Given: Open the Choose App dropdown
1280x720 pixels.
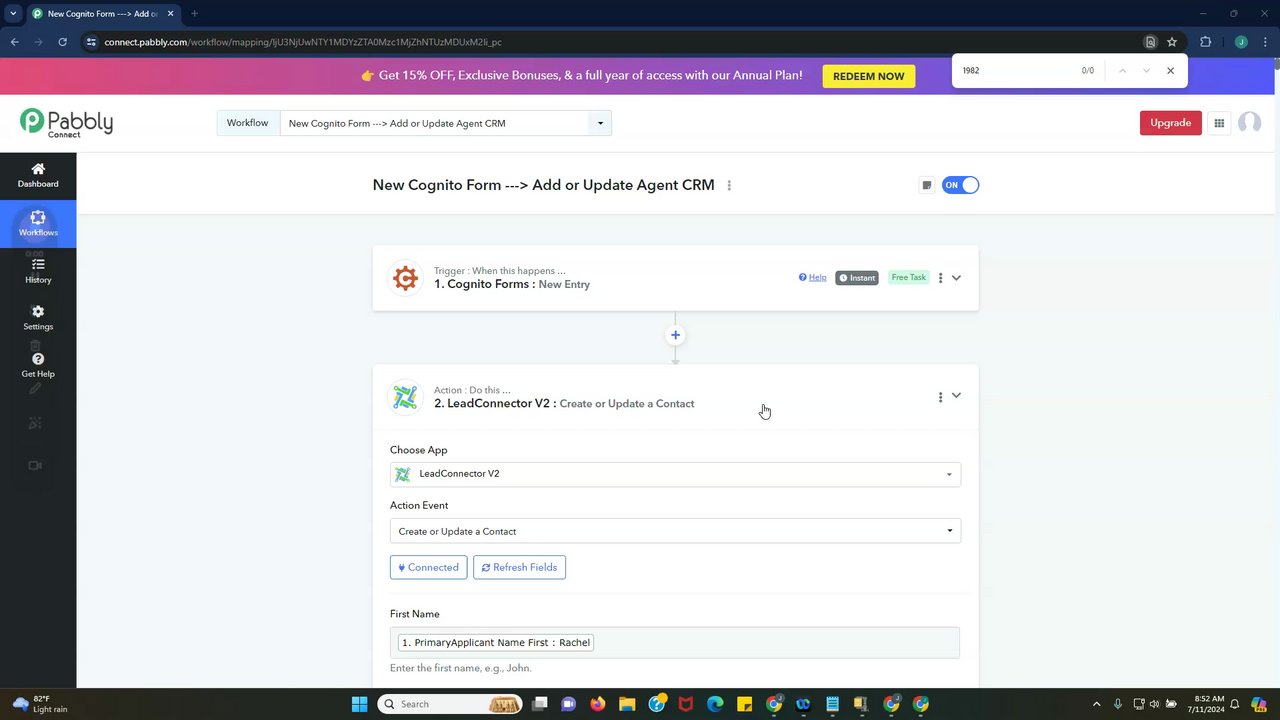Looking at the screenshot, I should point(675,474).
